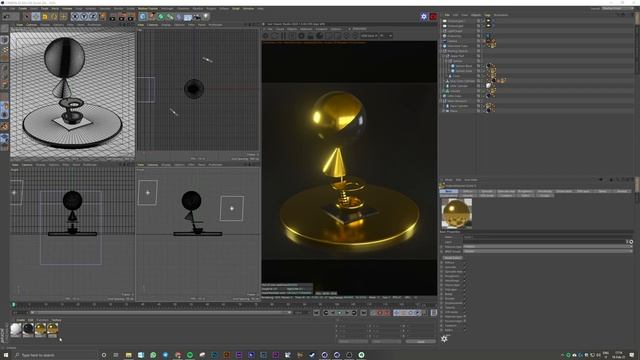
Task: Open second dropdown in Coordinate manager bottom row
Action: pyautogui.click(x=386, y=341)
